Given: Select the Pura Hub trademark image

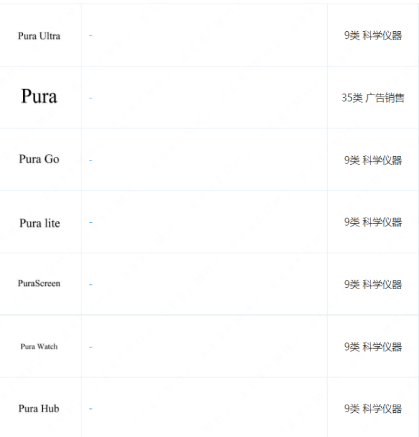Looking at the screenshot, I should (x=39, y=408).
